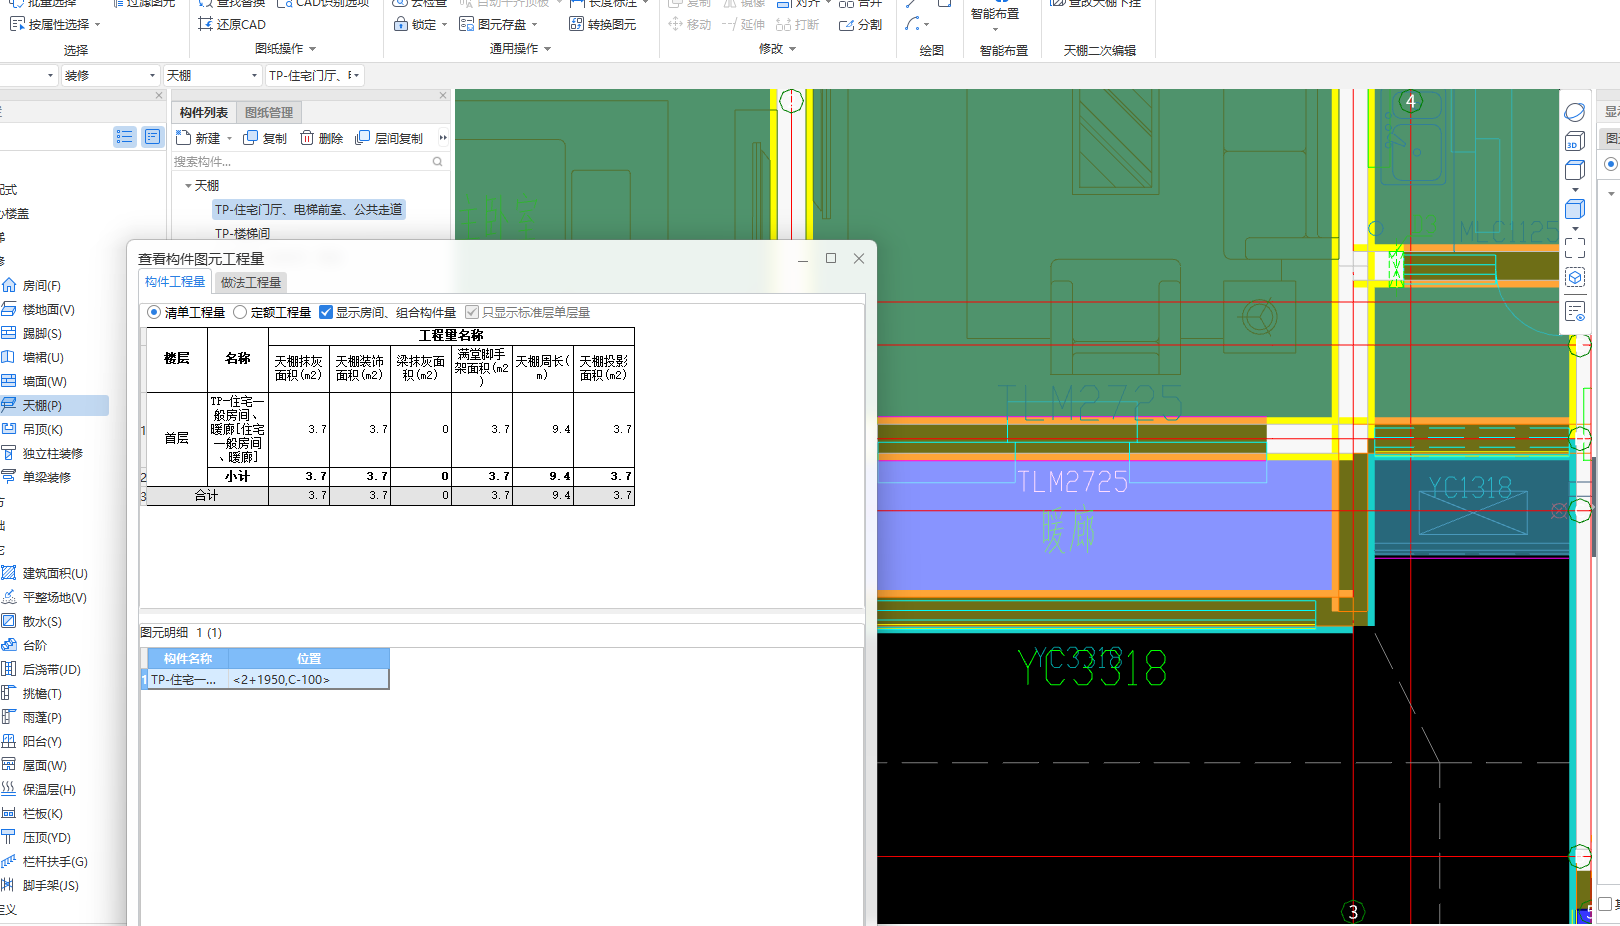Click the fit-to-screen frame icon
1620x926 pixels.
pos(1575,247)
